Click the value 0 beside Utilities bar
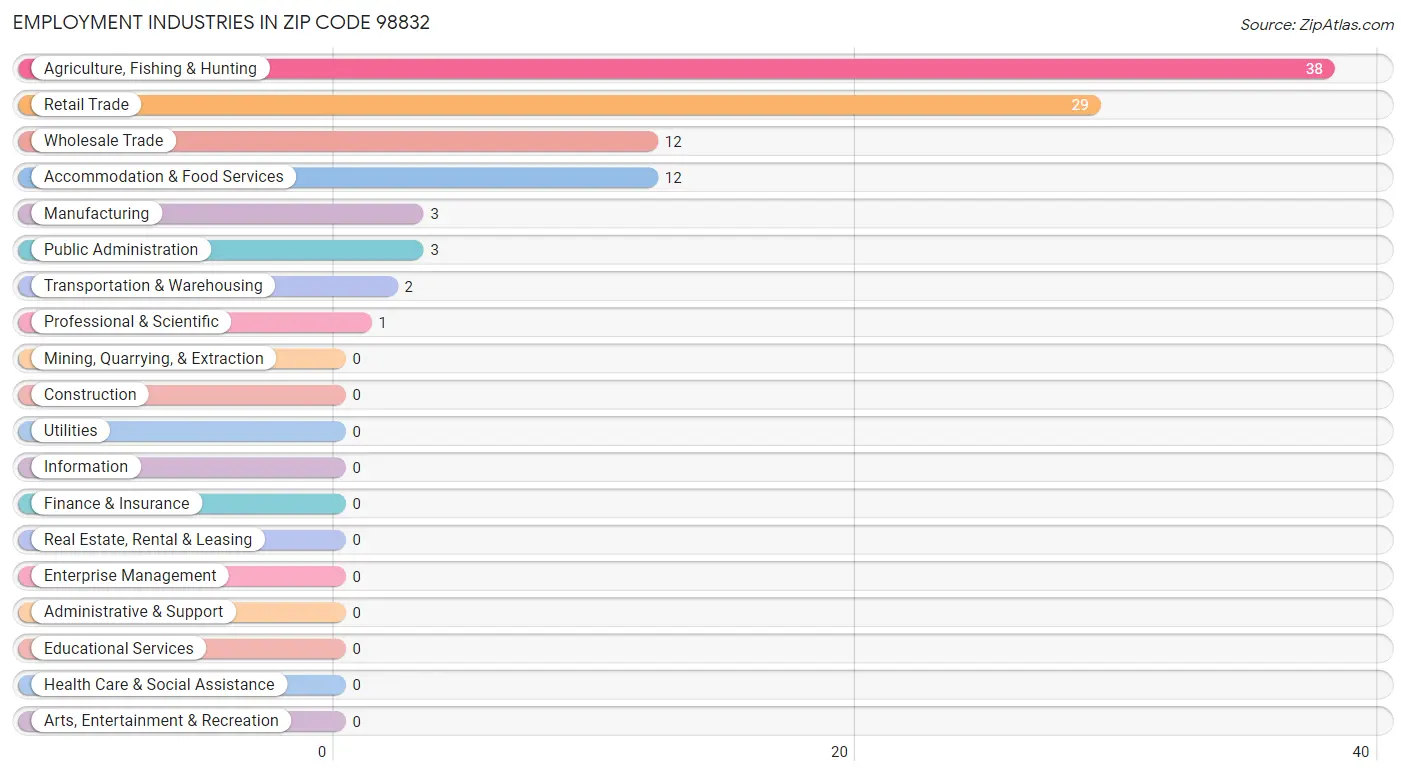 356,431
